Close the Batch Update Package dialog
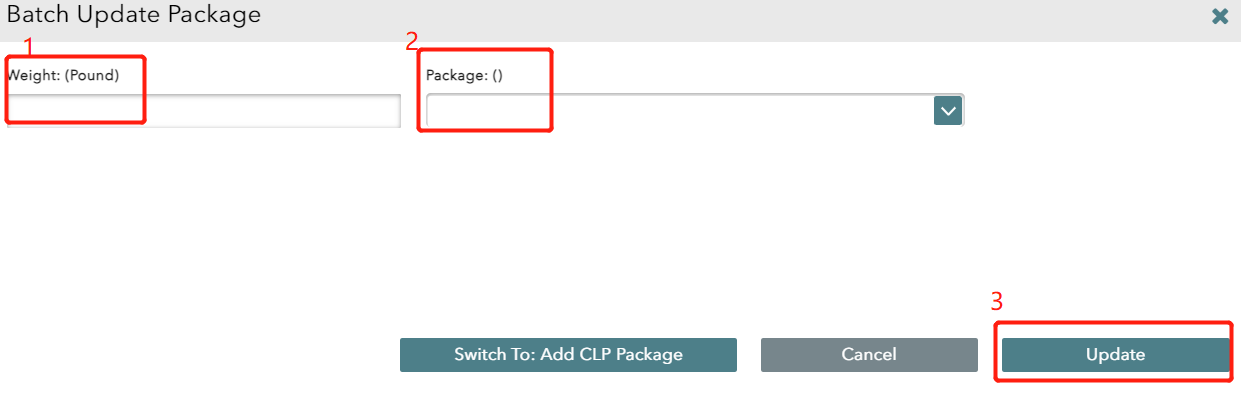The width and height of the screenshot is (1241, 406). (1219, 16)
